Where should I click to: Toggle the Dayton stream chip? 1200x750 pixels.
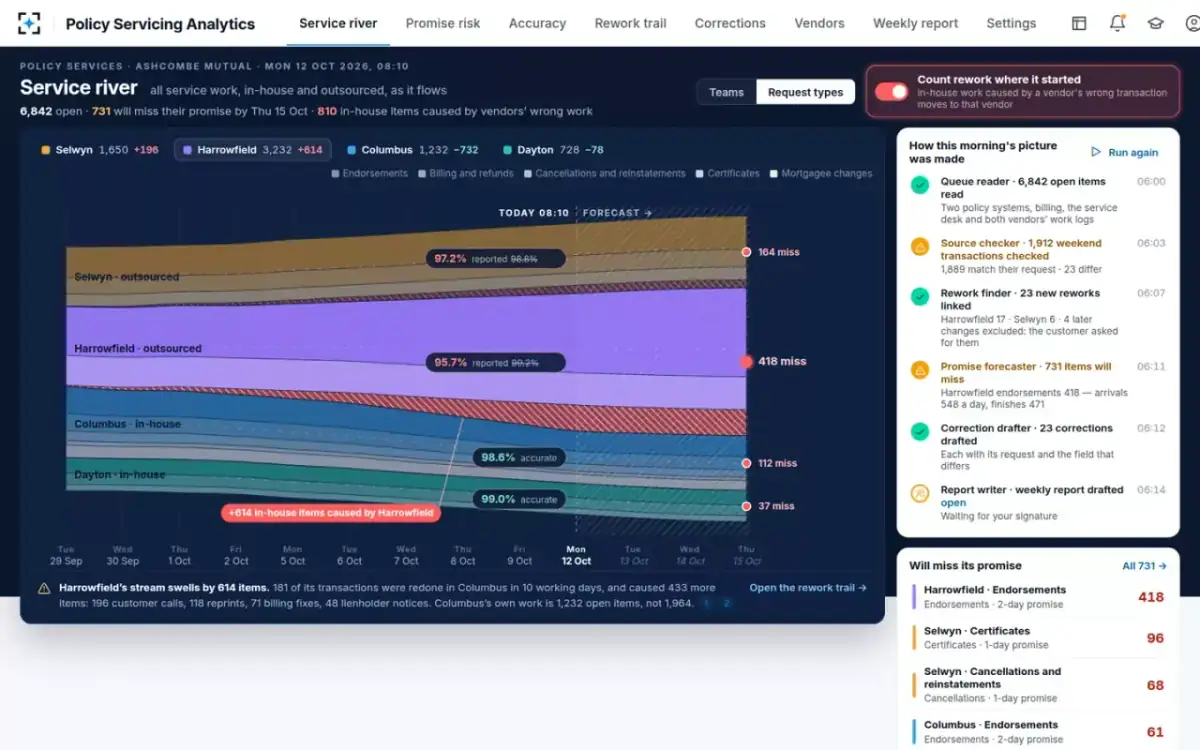pos(553,150)
